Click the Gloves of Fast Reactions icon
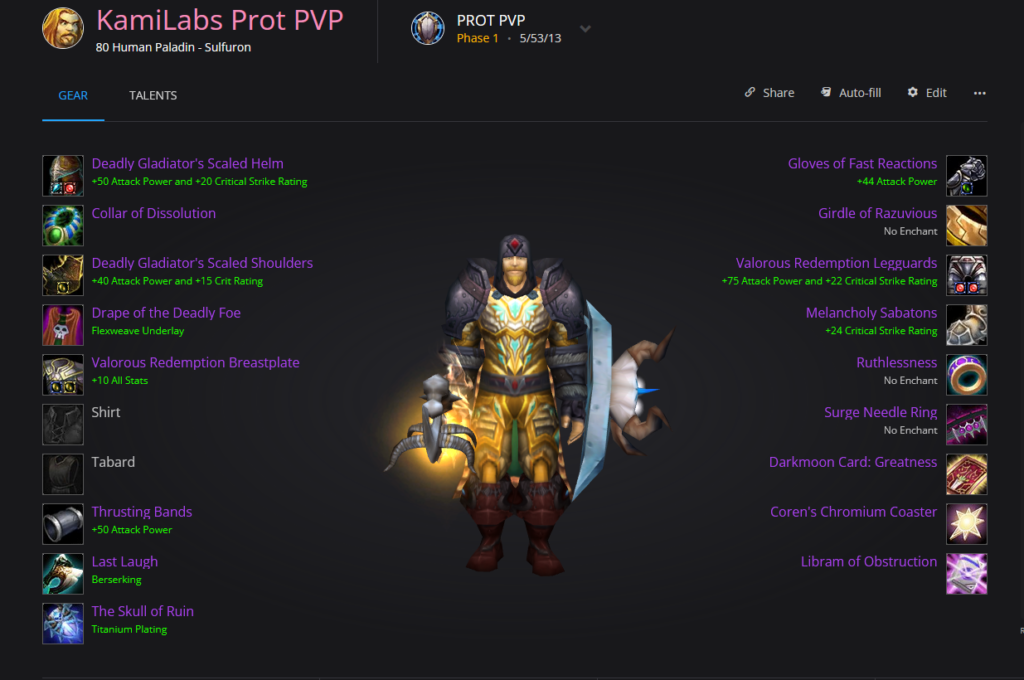The height and width of the screenshot is (680, 1024). tap(967, 176)
